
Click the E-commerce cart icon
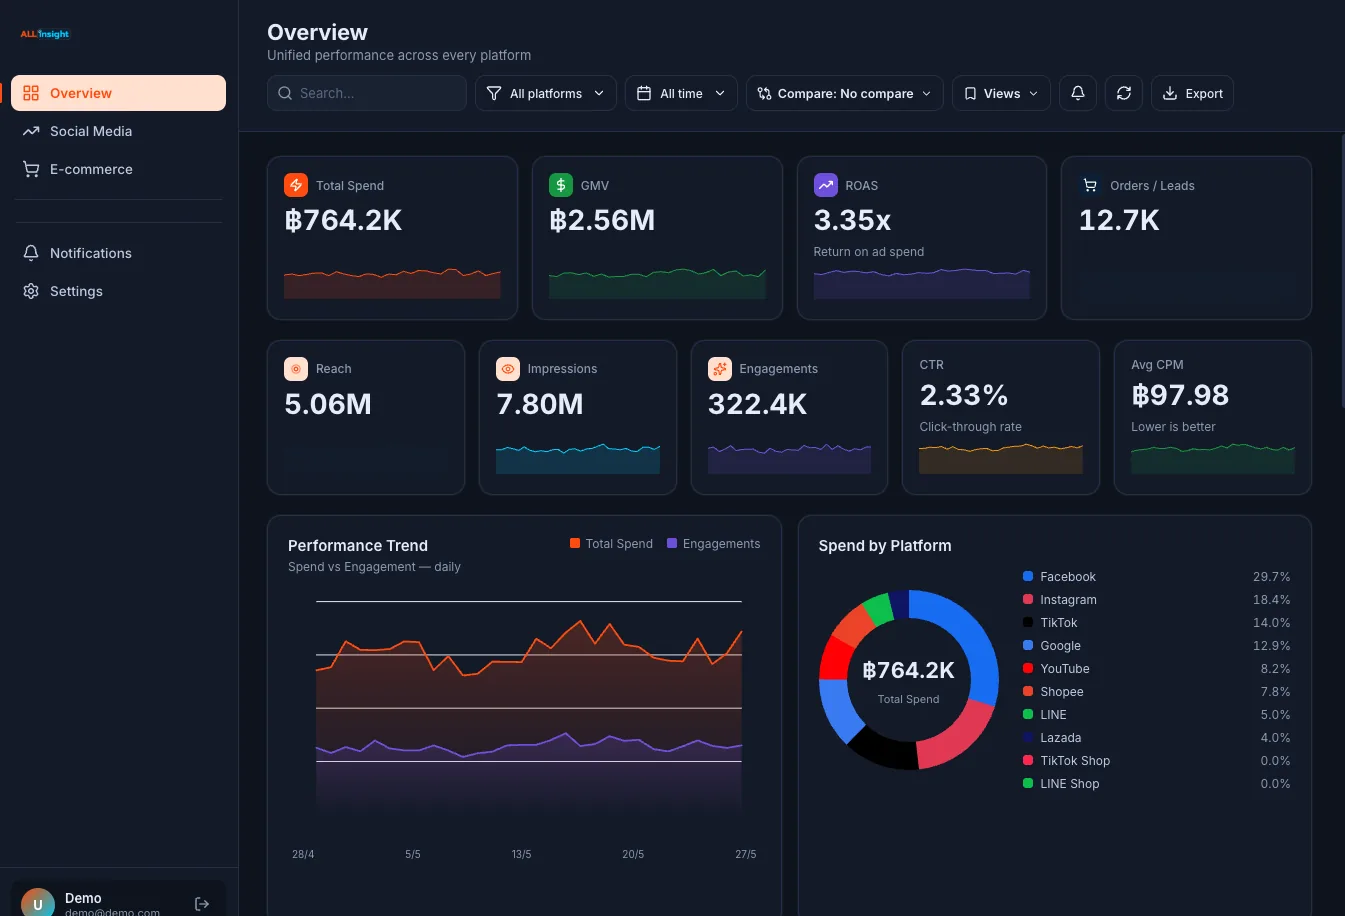coord(31,169)
